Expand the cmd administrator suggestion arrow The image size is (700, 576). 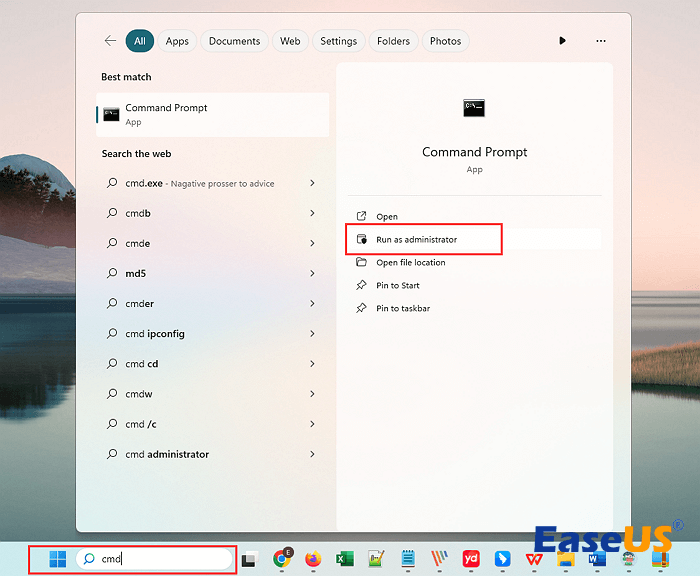pos(313,454)
